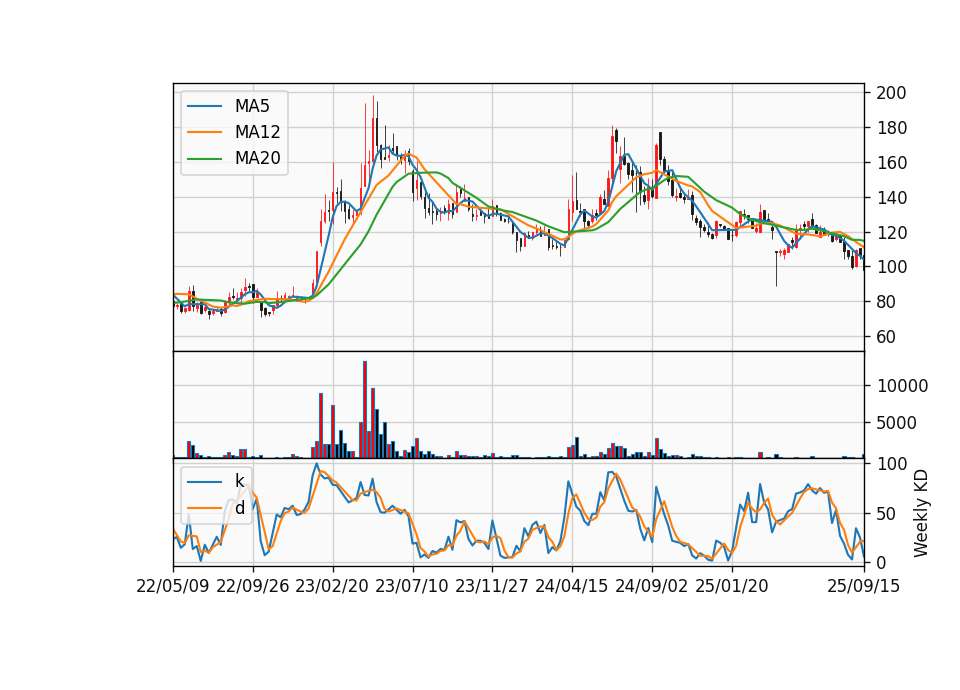Click the green MA20 legend line sample

tap(204, 159)
